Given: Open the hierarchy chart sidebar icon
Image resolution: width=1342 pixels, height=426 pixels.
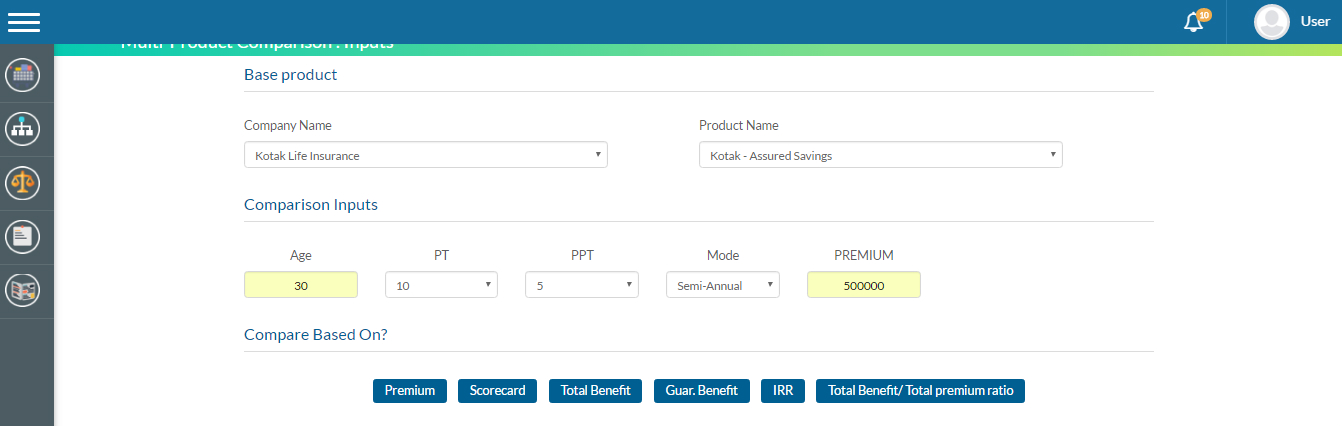Looking at the screenshot, I should [x=22, y=129].
